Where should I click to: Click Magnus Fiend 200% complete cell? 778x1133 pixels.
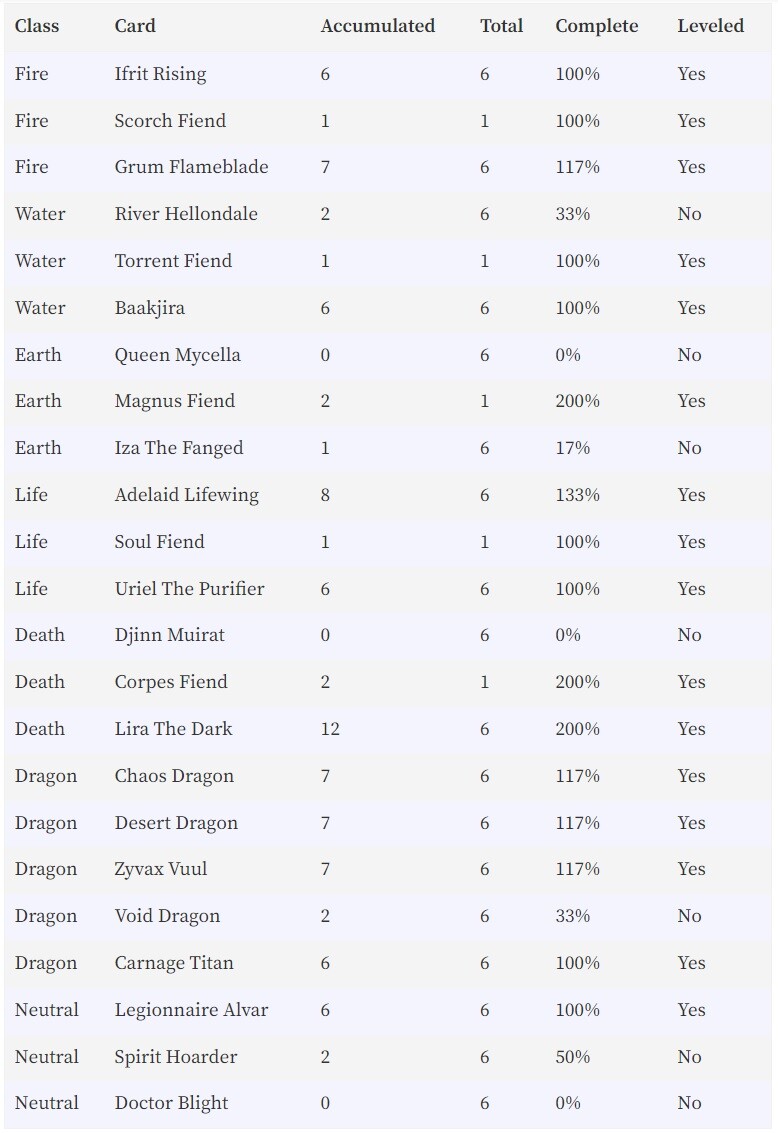577,401
